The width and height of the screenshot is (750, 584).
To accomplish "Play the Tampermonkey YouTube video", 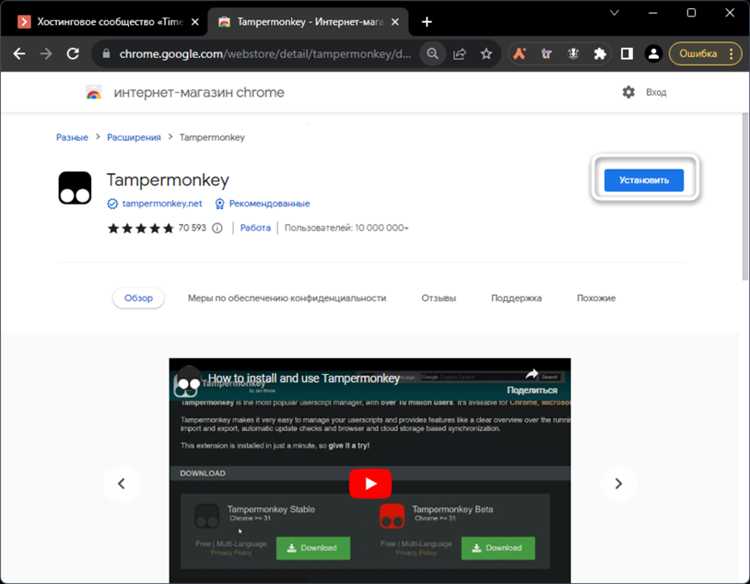I will point(370,484).
